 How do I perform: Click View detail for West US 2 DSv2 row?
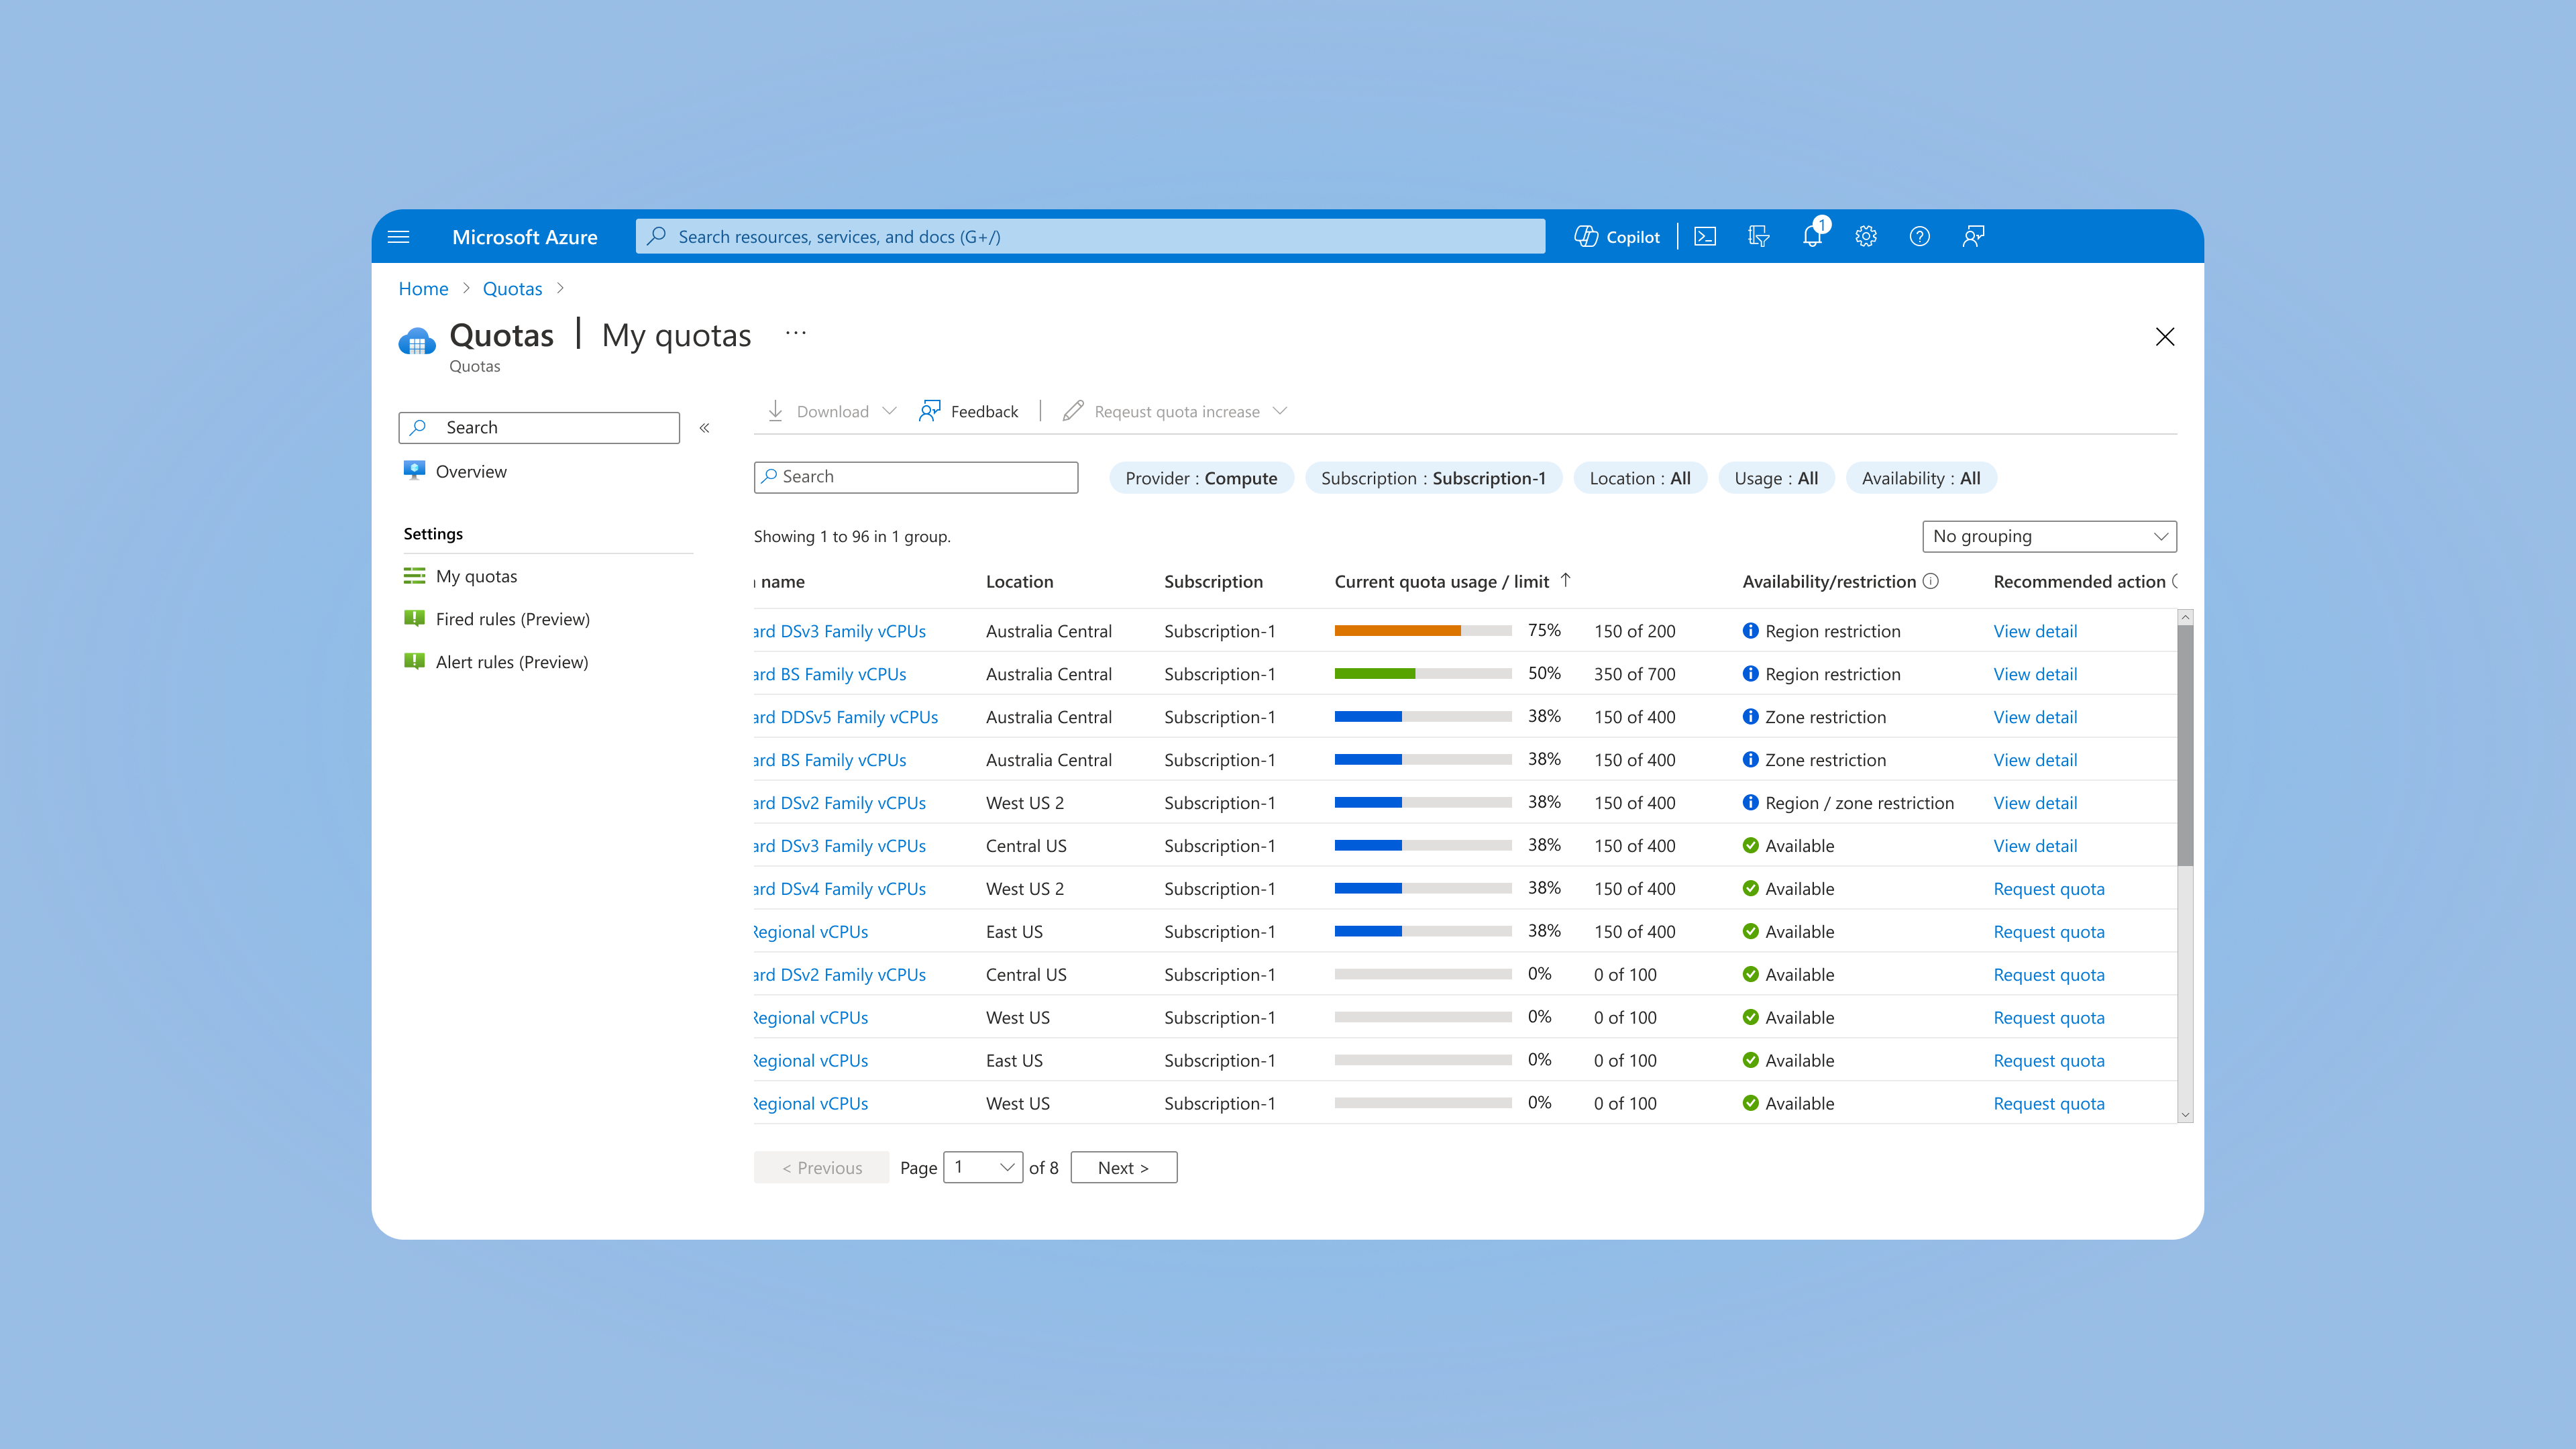point(2035,803)
